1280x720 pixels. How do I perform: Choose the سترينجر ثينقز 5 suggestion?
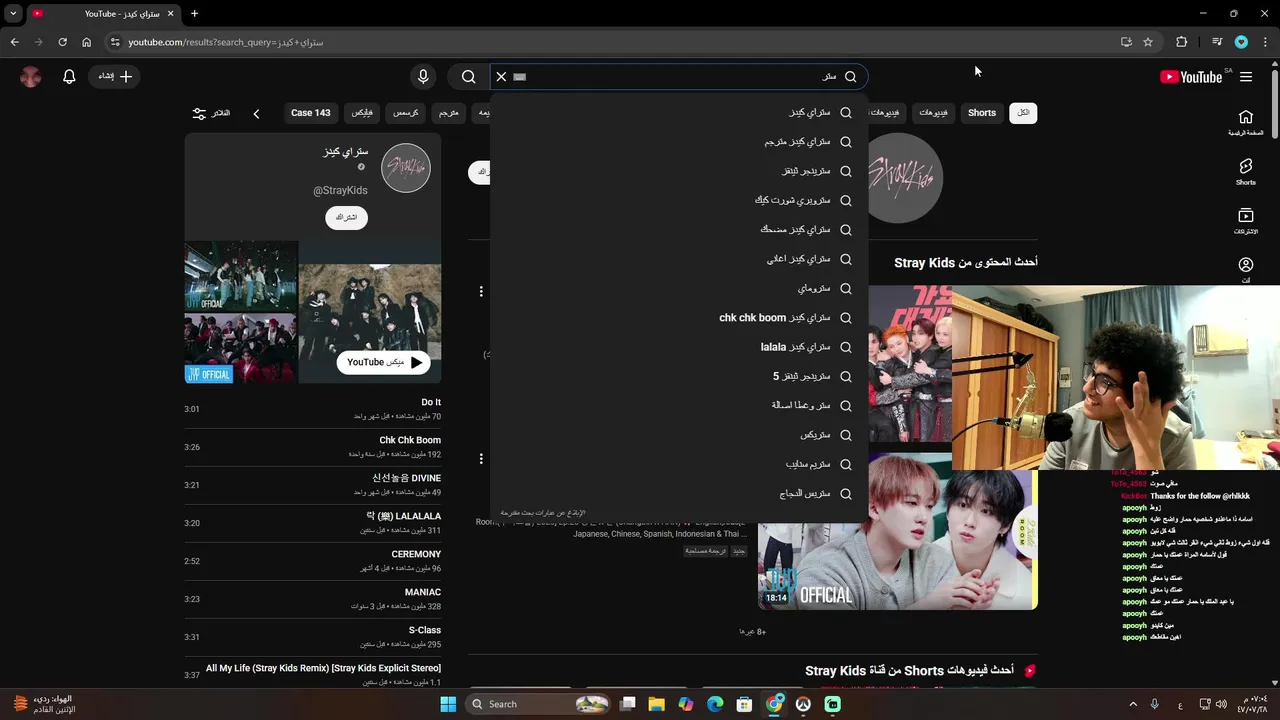pos(679,376)
